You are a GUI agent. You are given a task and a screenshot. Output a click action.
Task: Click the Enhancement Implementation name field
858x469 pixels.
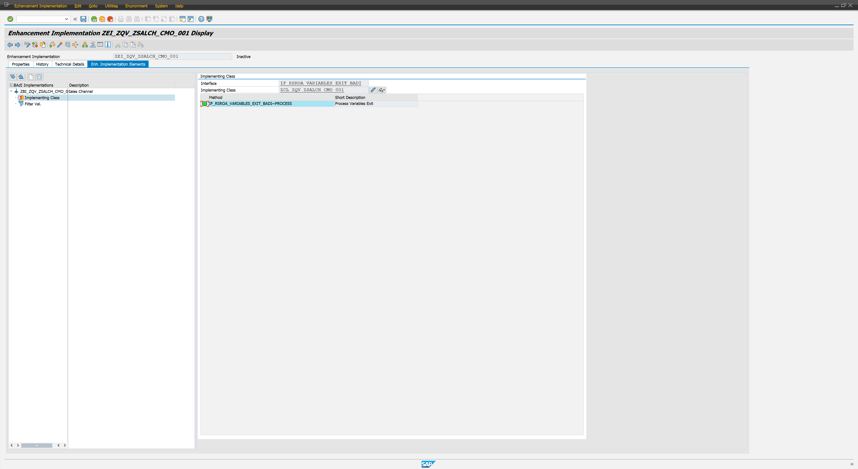pos(172,56)
